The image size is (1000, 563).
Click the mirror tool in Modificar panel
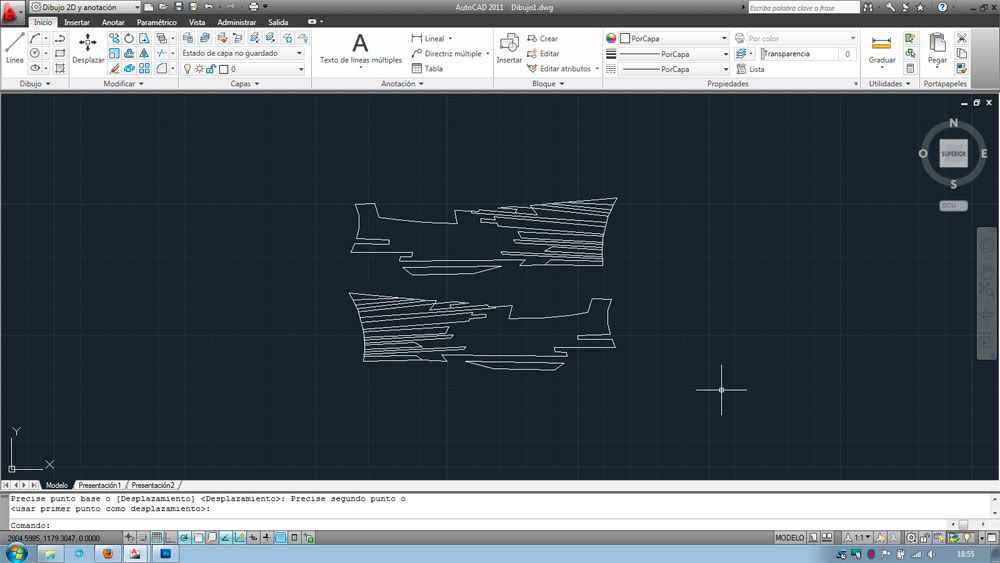(145, 54)
